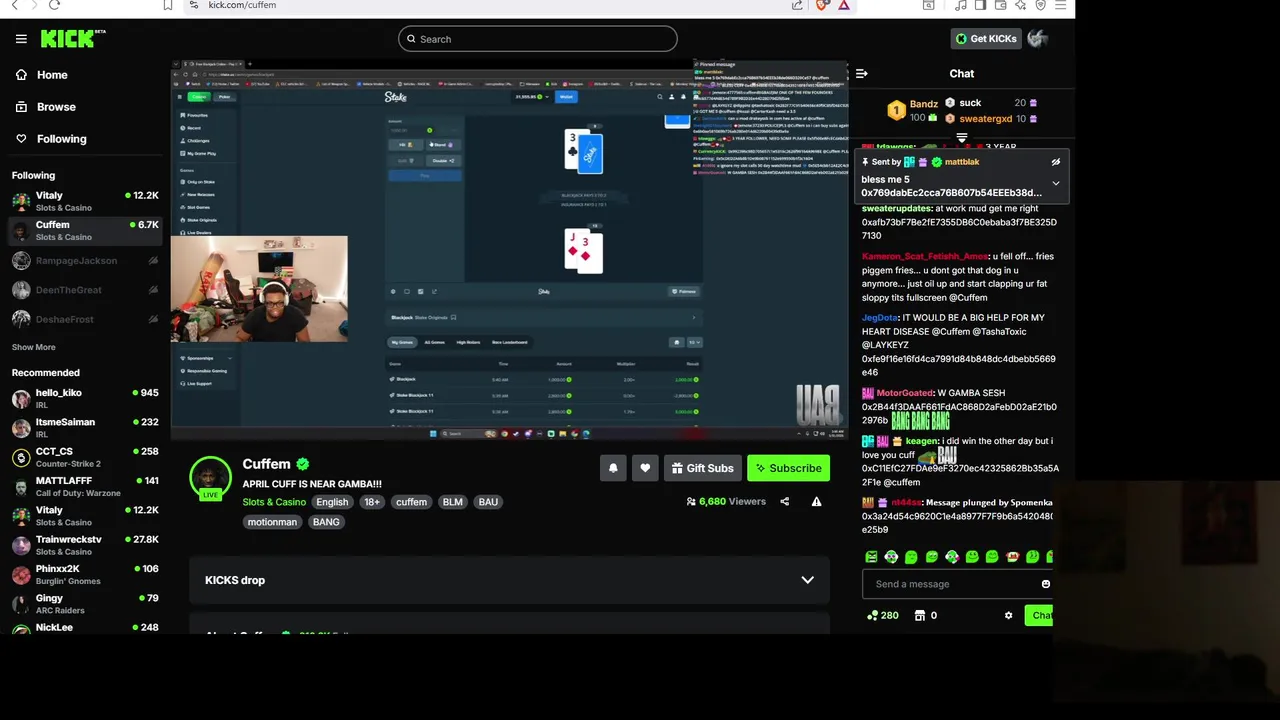Click sweaterupdates username in chat
The width and height of the screenshot is (1280, 720).
897,209
